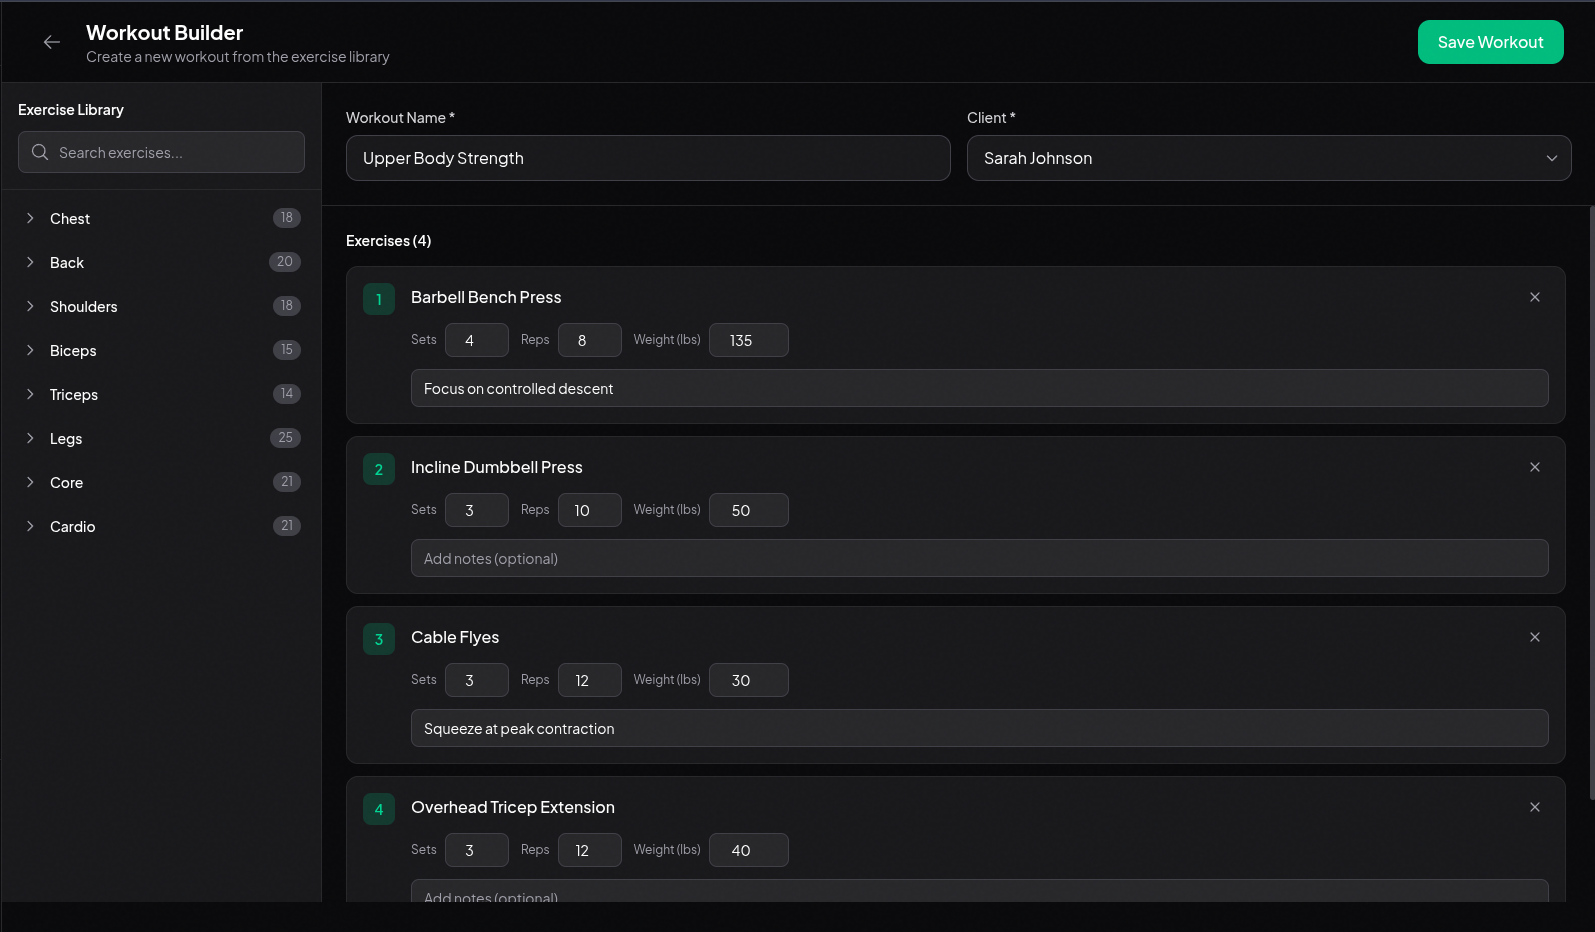The height and width of the screenshot is (932, 1595).
Task: Edit Sets for Cable Flyes
Action: pos(477,680)
